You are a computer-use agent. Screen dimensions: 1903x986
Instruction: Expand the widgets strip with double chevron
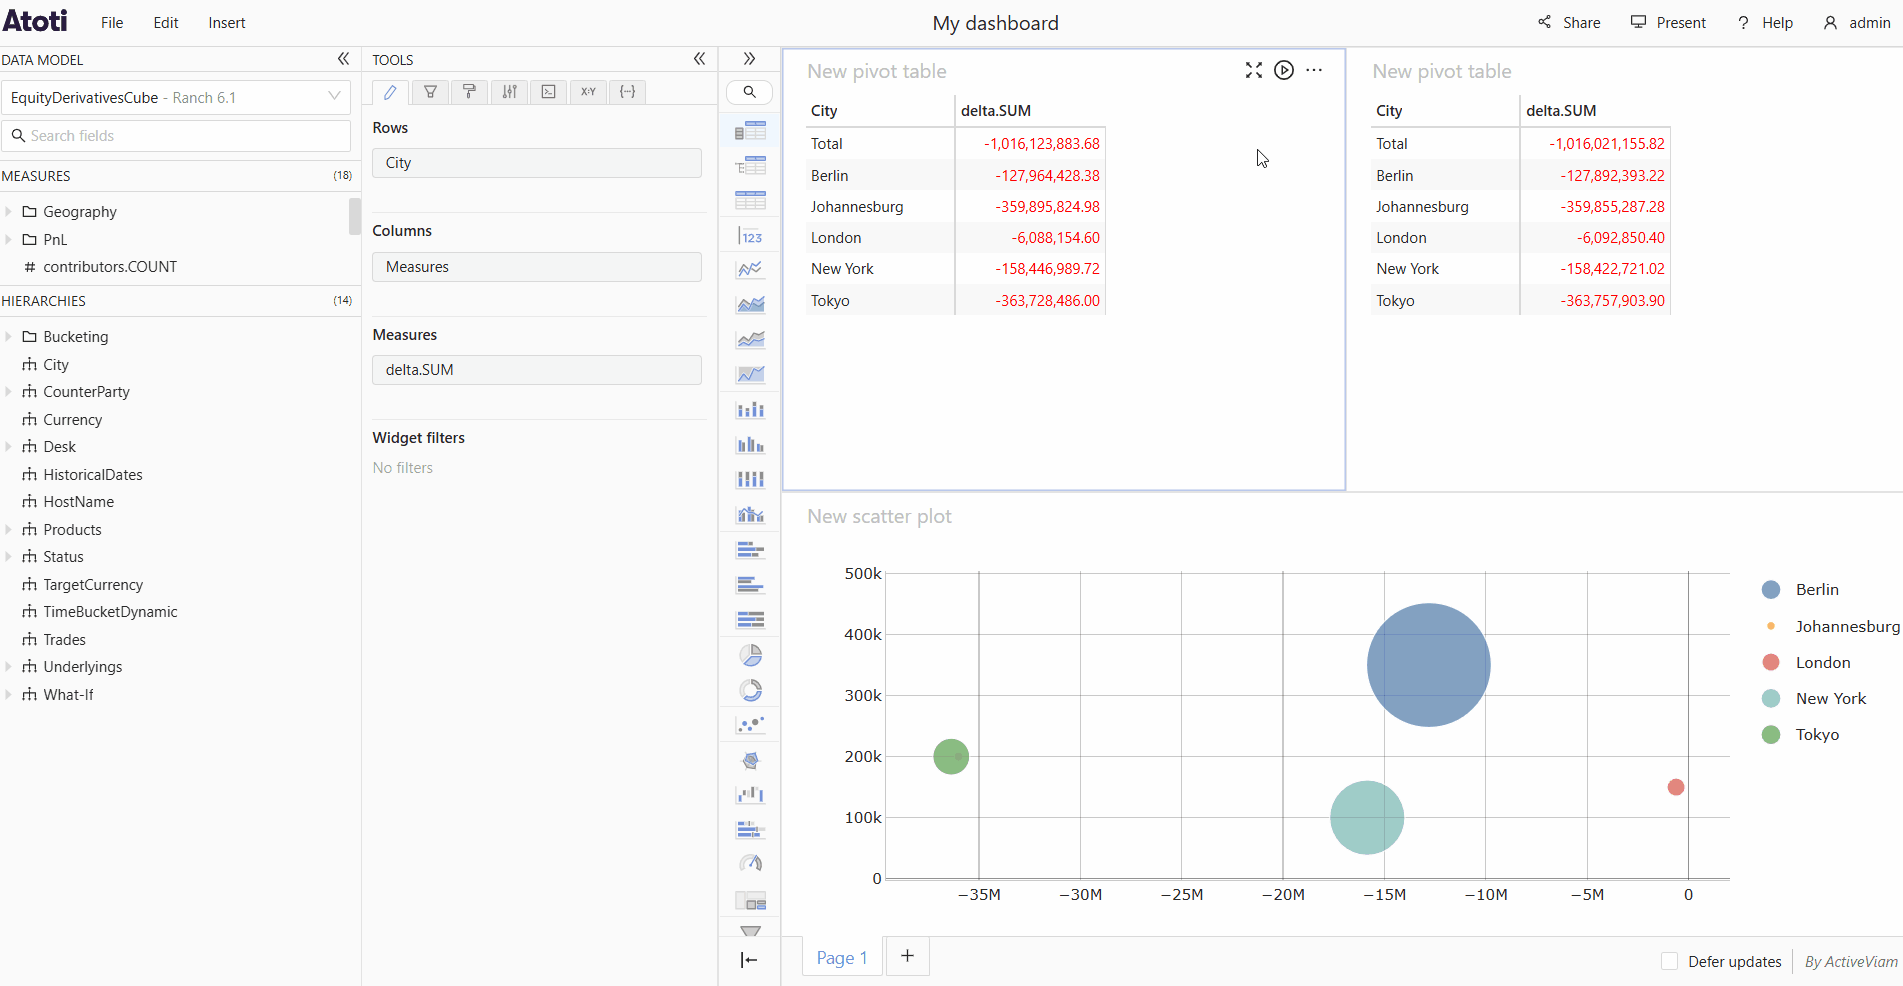749,59
